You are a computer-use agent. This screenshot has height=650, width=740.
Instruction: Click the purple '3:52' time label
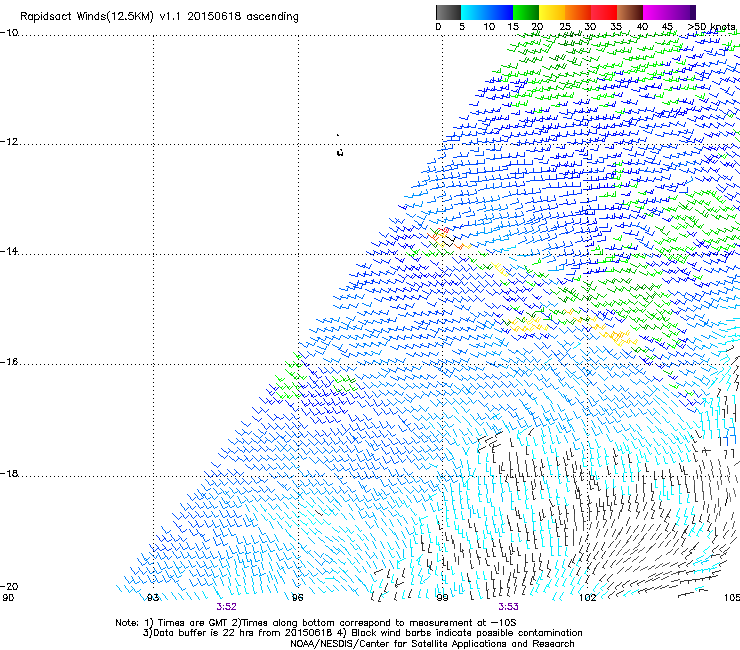tap(227, 607)
